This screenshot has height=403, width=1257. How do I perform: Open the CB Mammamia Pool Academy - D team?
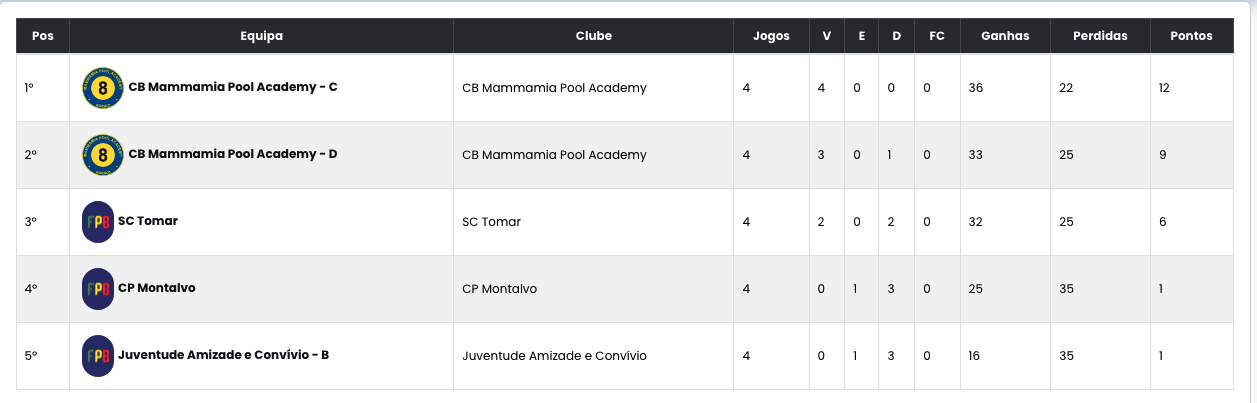(233, 154)
